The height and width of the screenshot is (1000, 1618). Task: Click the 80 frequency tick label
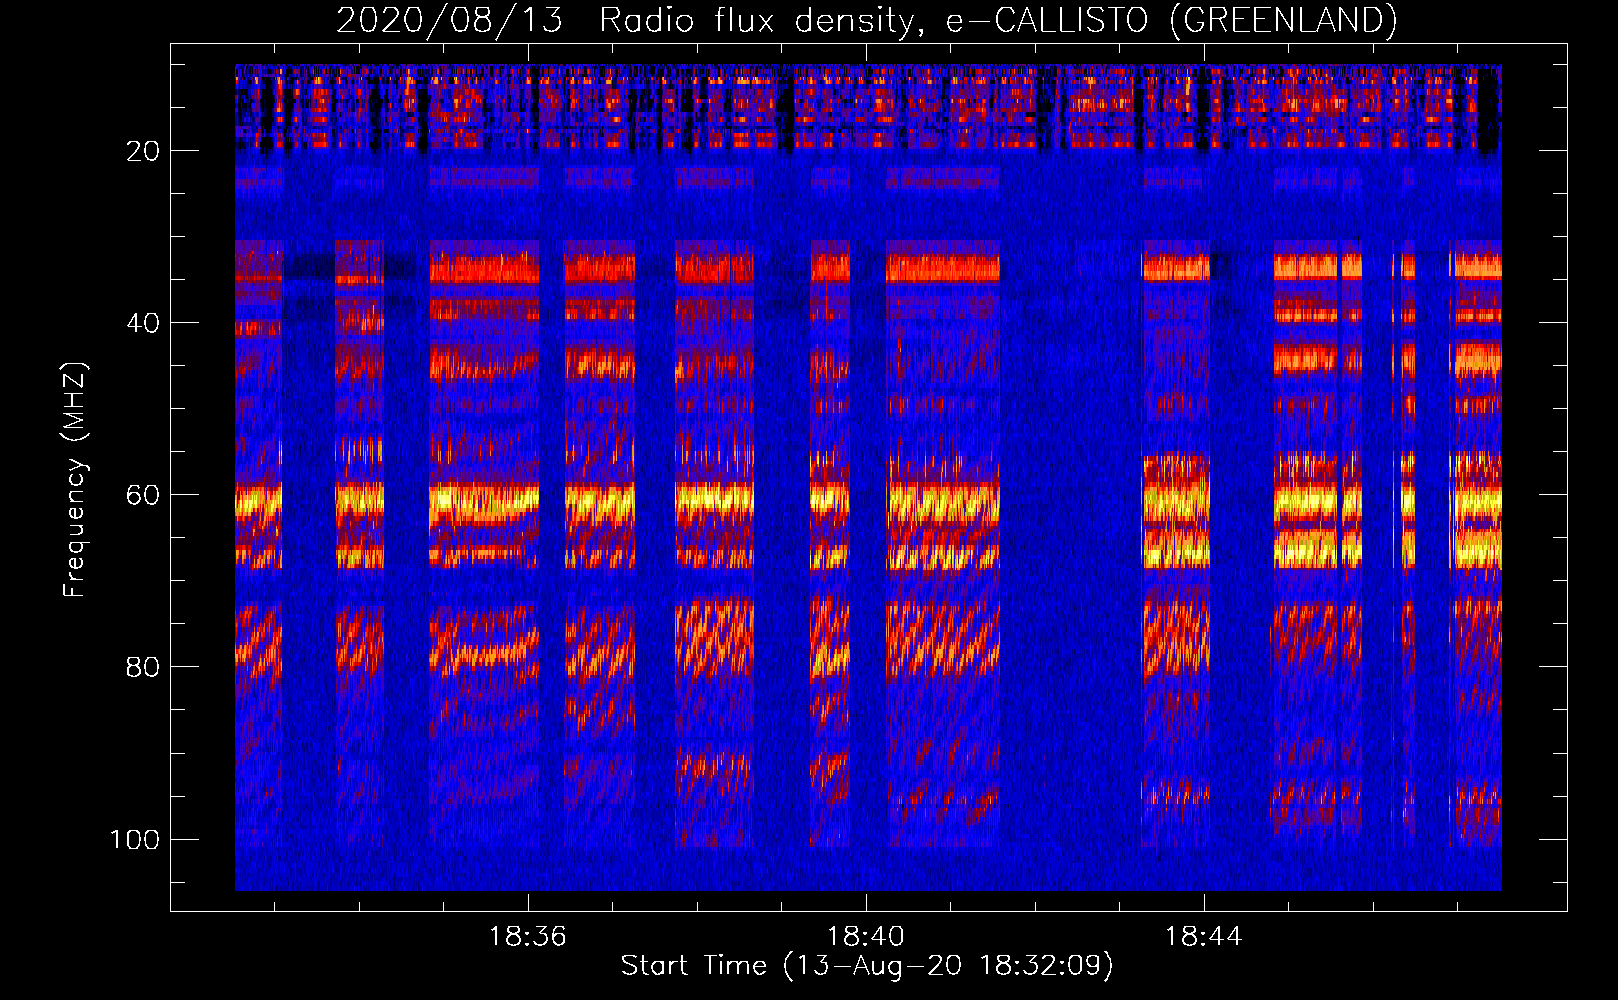pos(143,667)
